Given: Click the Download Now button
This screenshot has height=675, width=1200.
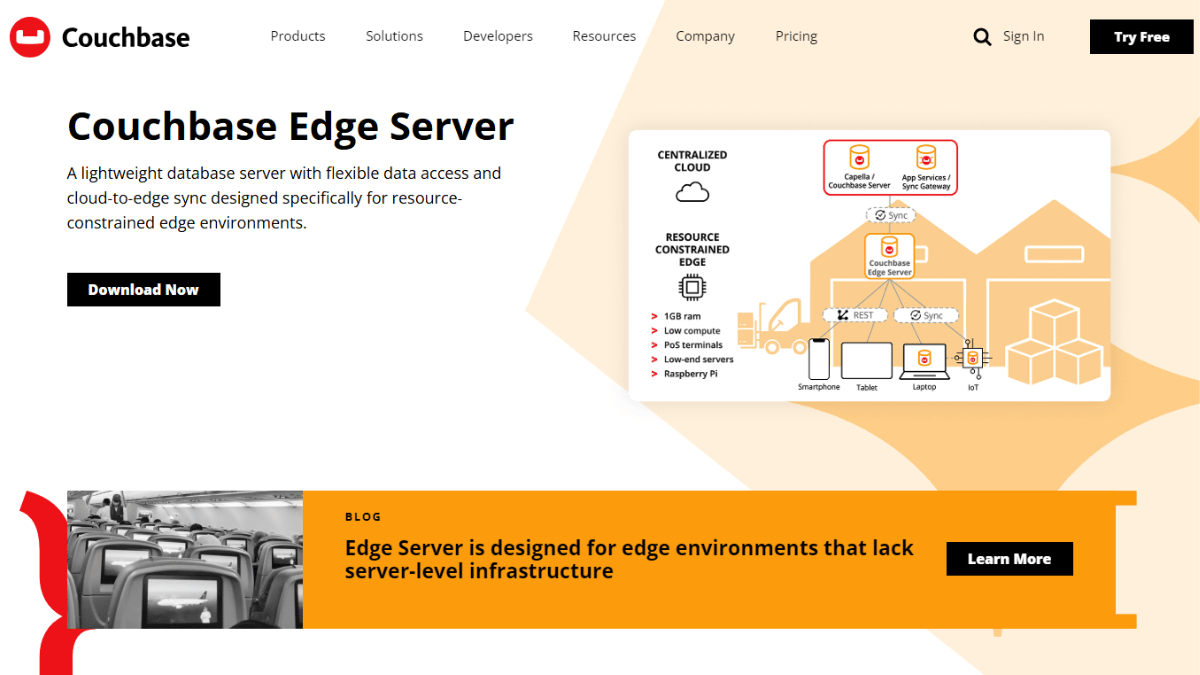Looking at the screenshot, I should click(x=143, y=290).
